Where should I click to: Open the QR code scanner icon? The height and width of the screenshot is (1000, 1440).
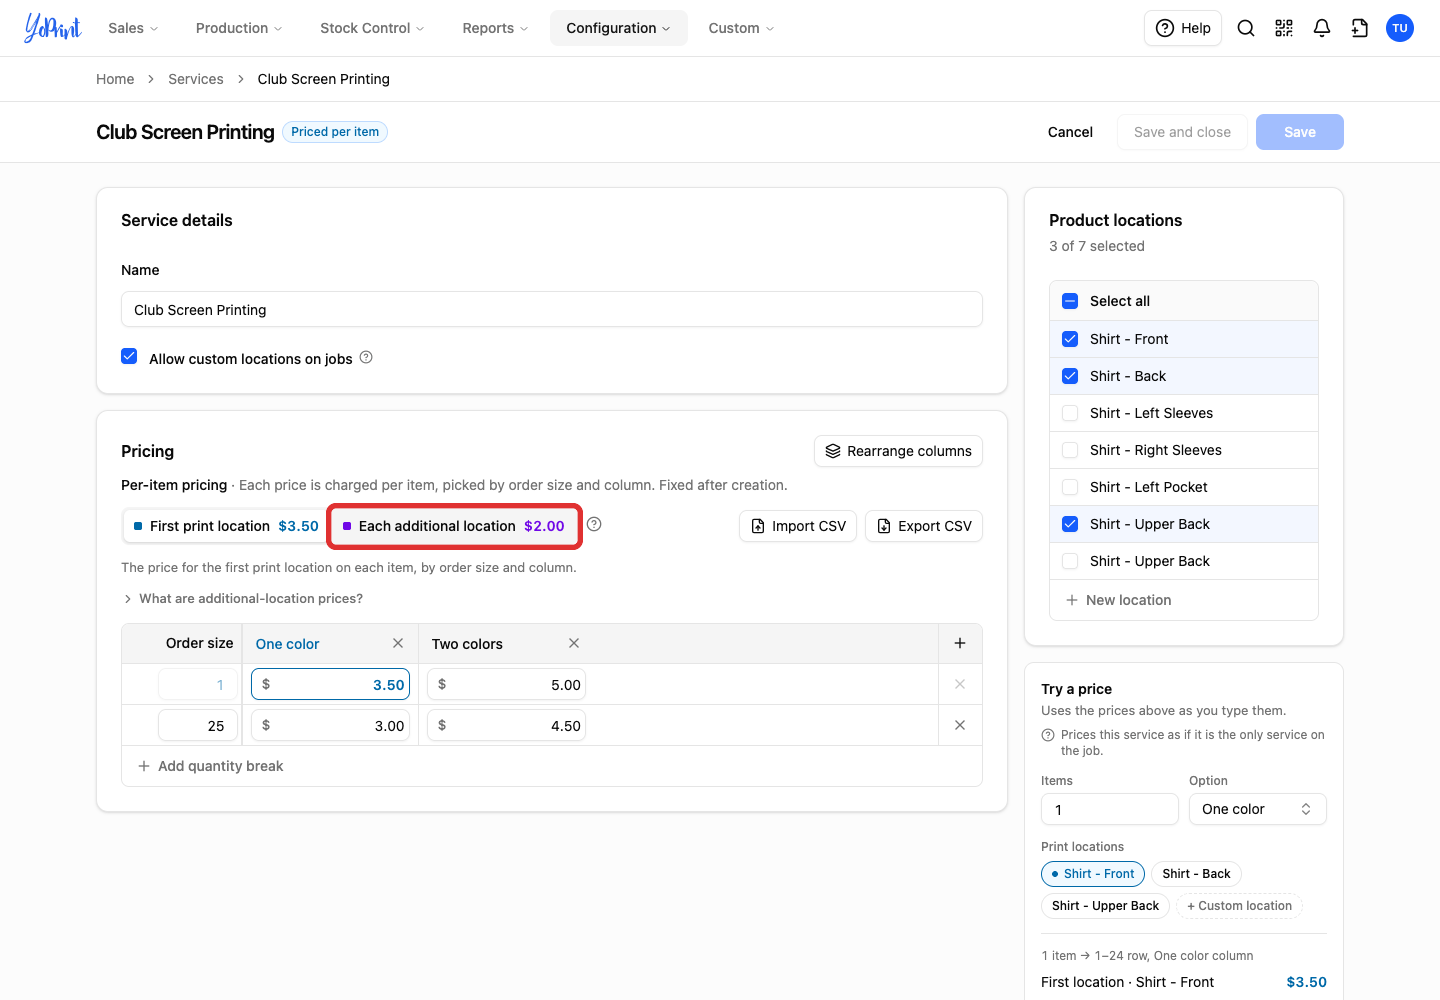(x=1284, y=28)
